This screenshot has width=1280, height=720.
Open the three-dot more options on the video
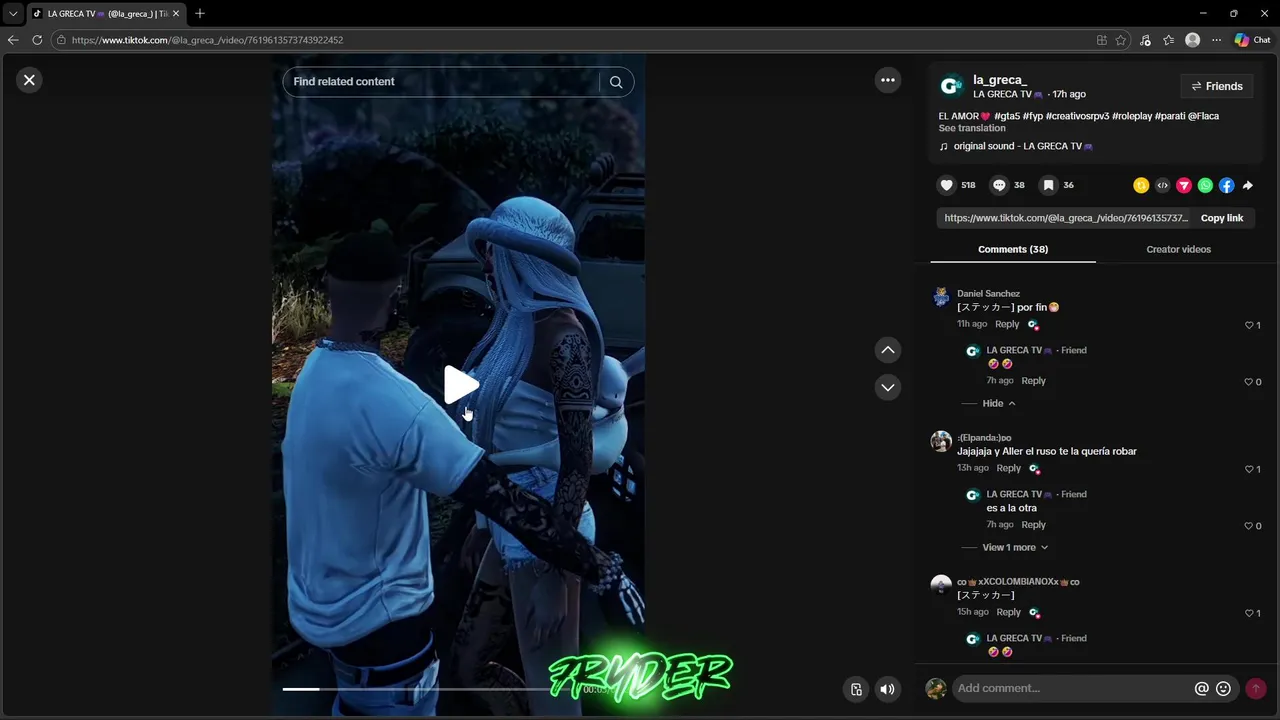888,80
